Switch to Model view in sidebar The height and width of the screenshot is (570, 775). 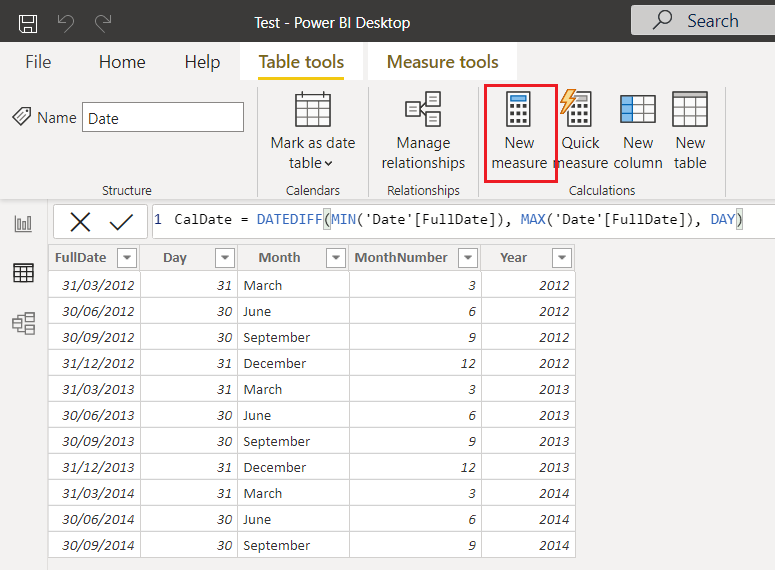click(x=23, y=323)
